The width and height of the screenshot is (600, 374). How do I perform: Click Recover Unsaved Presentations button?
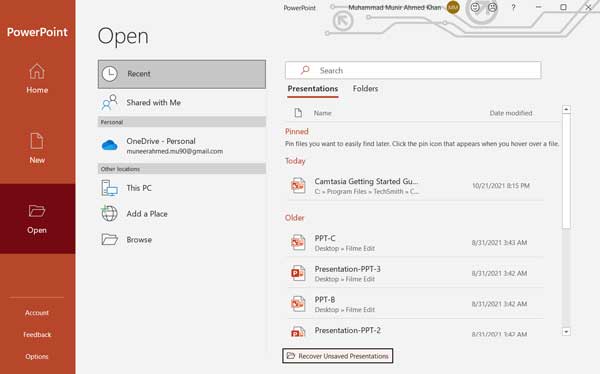click(x=338, y=356)
